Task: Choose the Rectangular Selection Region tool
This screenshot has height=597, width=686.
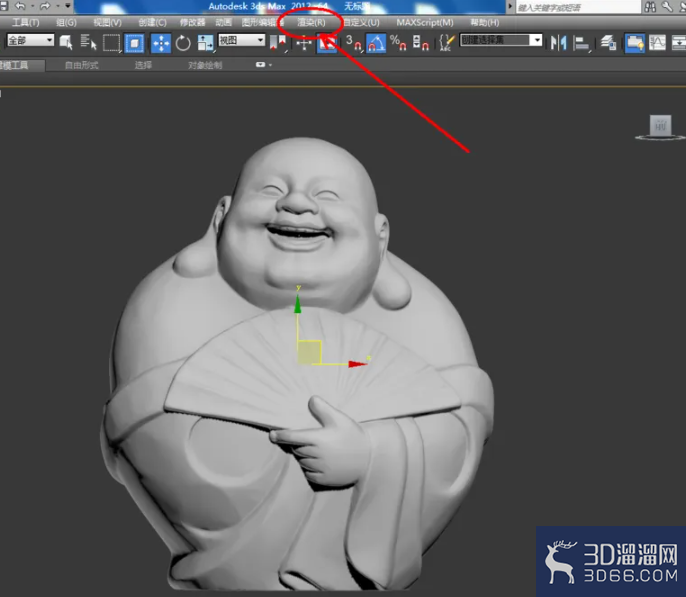Action: [112, 43]
